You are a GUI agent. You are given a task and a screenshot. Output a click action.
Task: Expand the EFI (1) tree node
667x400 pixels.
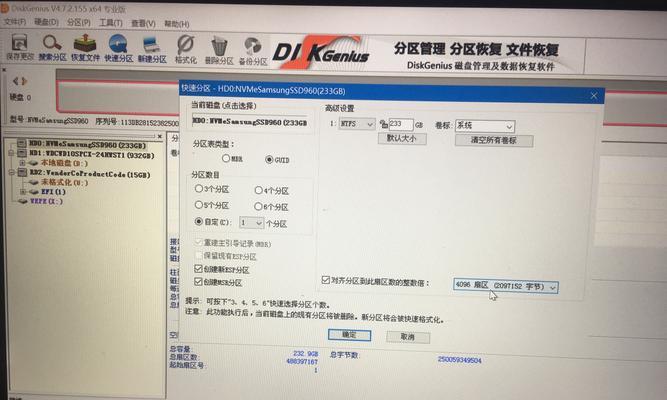click(23, 192)
